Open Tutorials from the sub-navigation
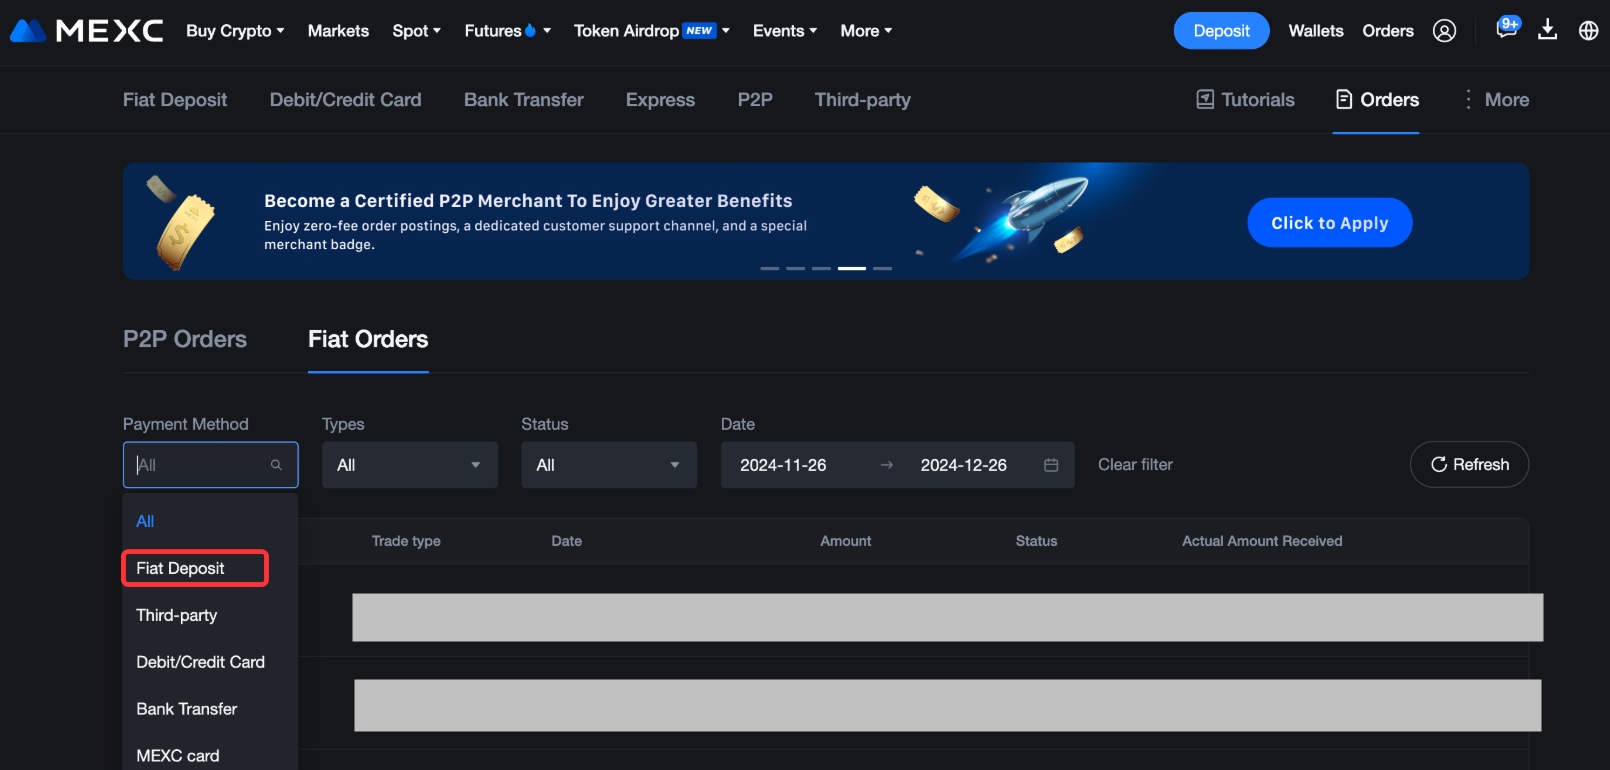The height and width of the screenshot is (770, 1610). 1245,100
